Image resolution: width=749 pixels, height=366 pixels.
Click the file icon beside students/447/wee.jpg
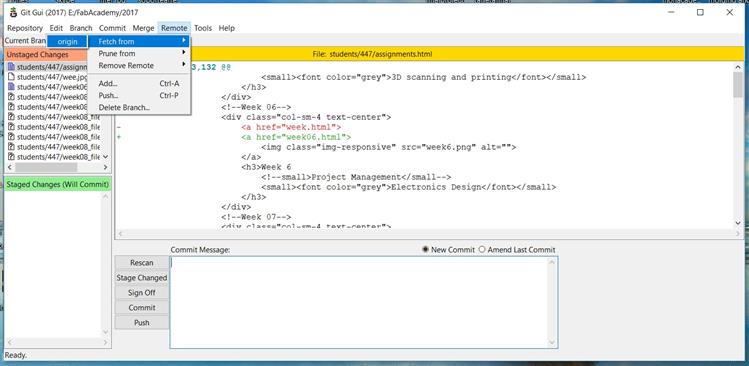point(11,77)
